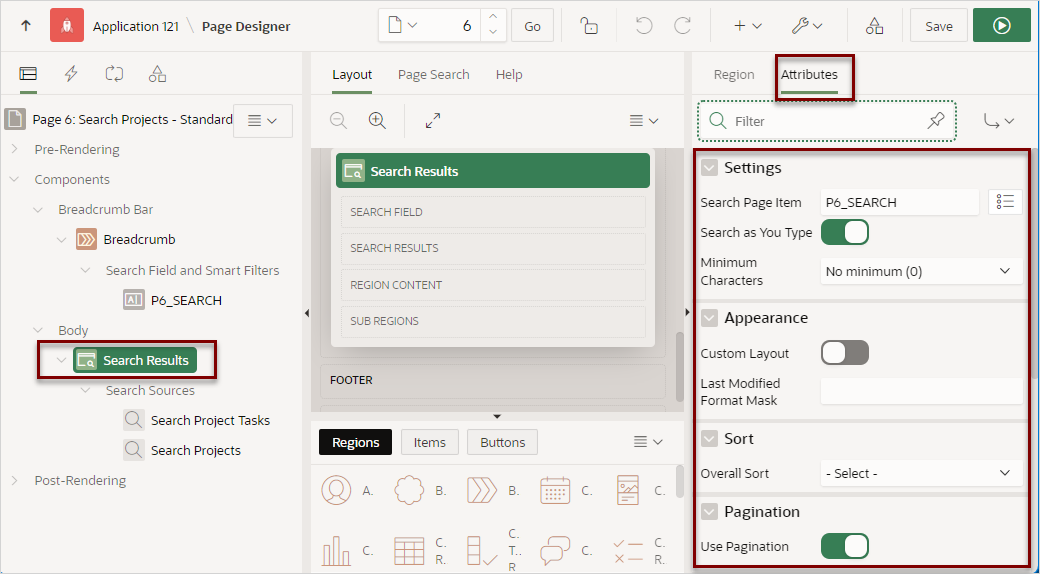Open the Page Search tab
Viewport: 1040px width, 574px height.
pyautogui.click(x=434, y=74)
